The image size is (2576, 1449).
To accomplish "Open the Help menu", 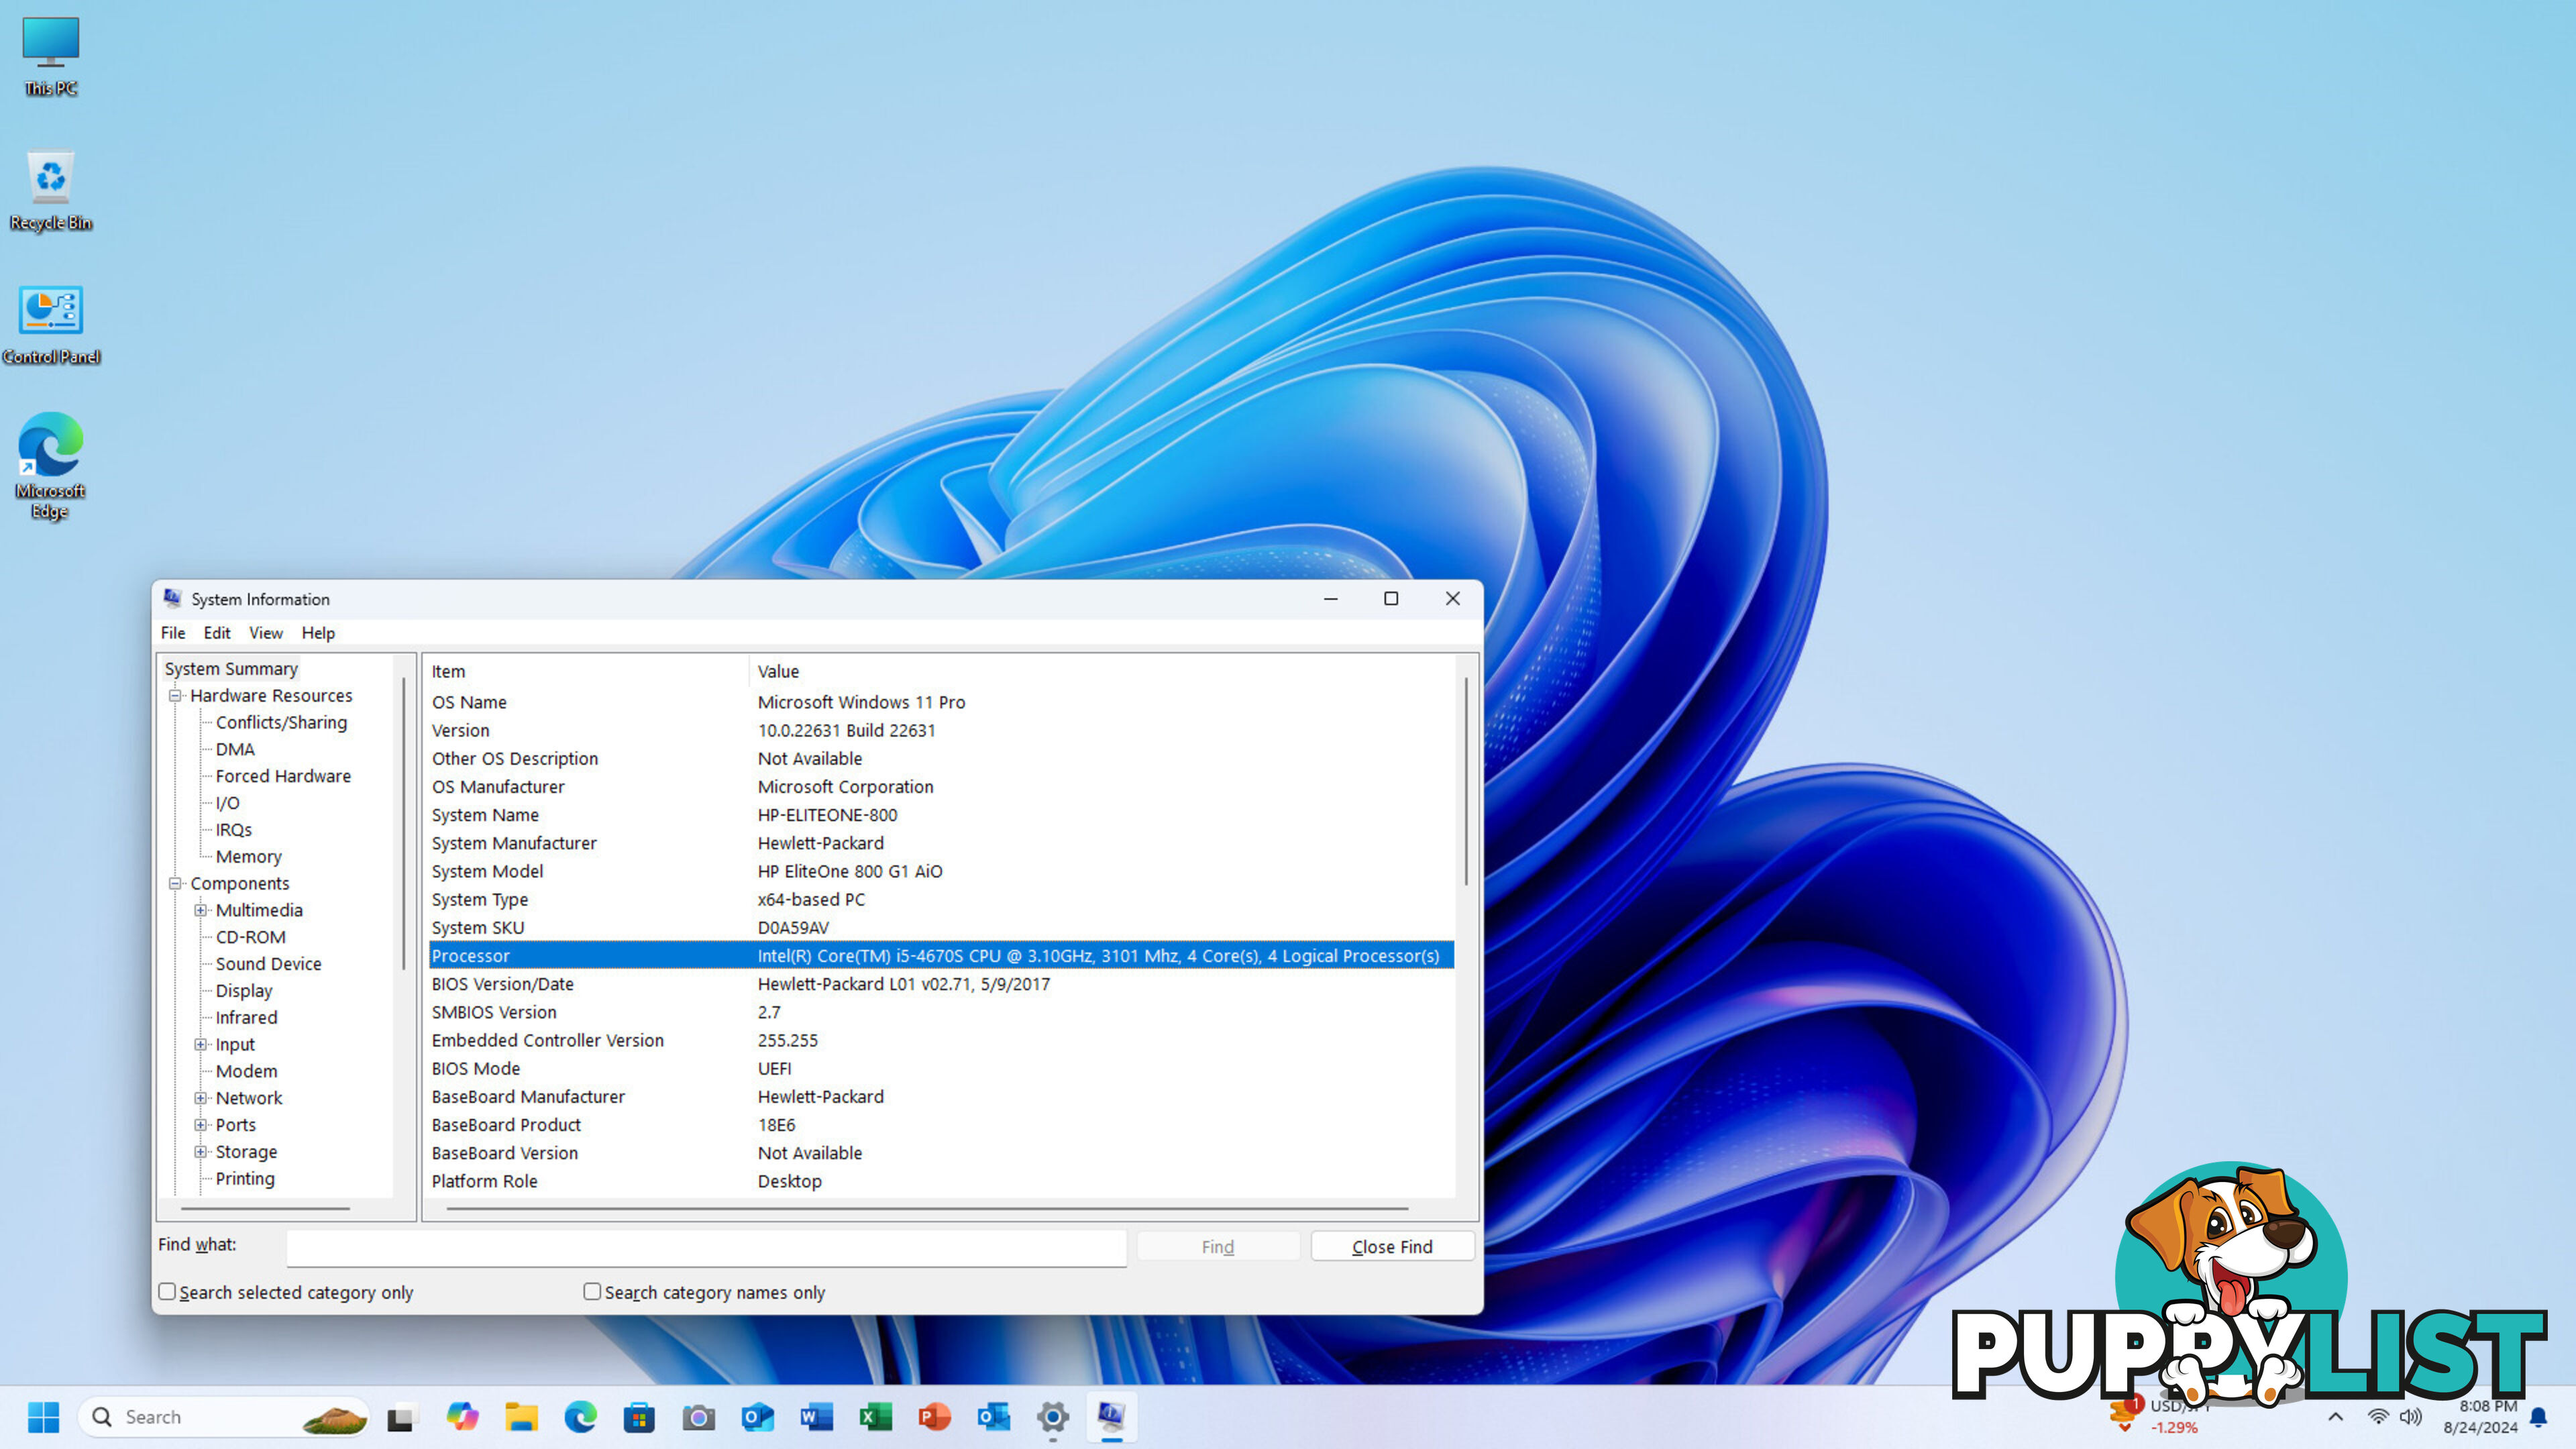I will click(x=318, y=633).
